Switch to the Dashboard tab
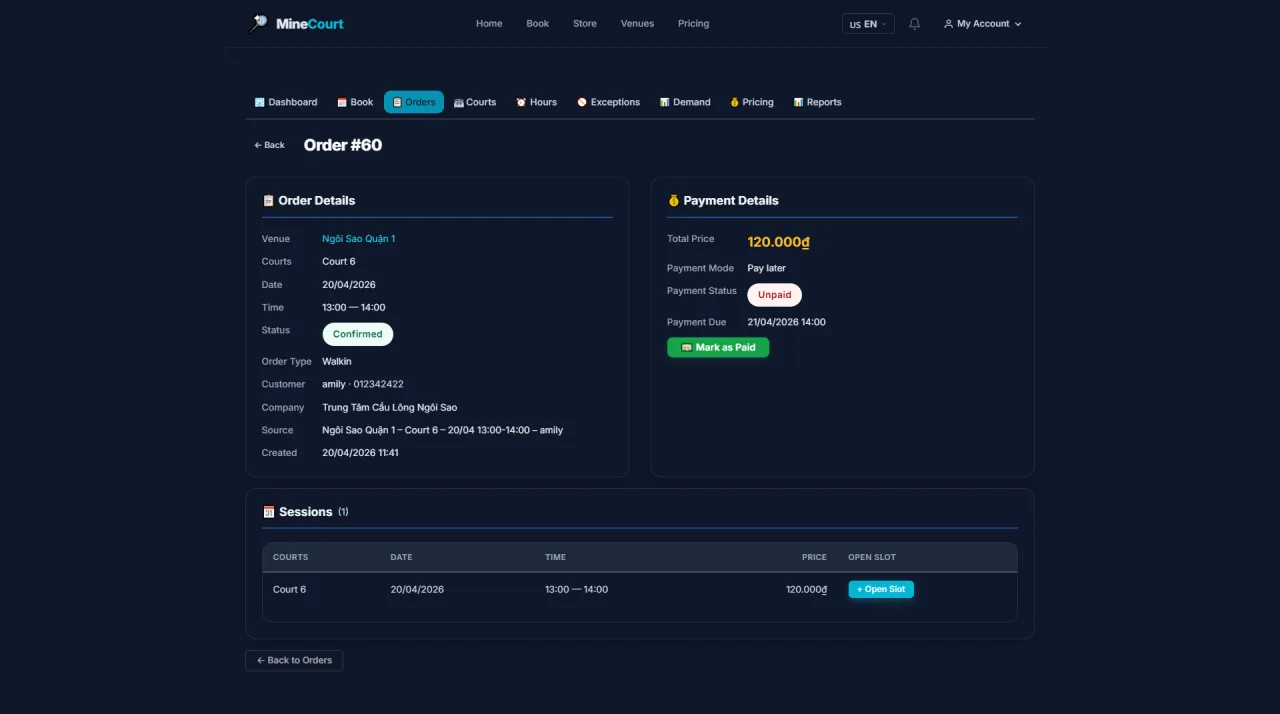This screenshot has height=714, width=1280. pos(286,102)
